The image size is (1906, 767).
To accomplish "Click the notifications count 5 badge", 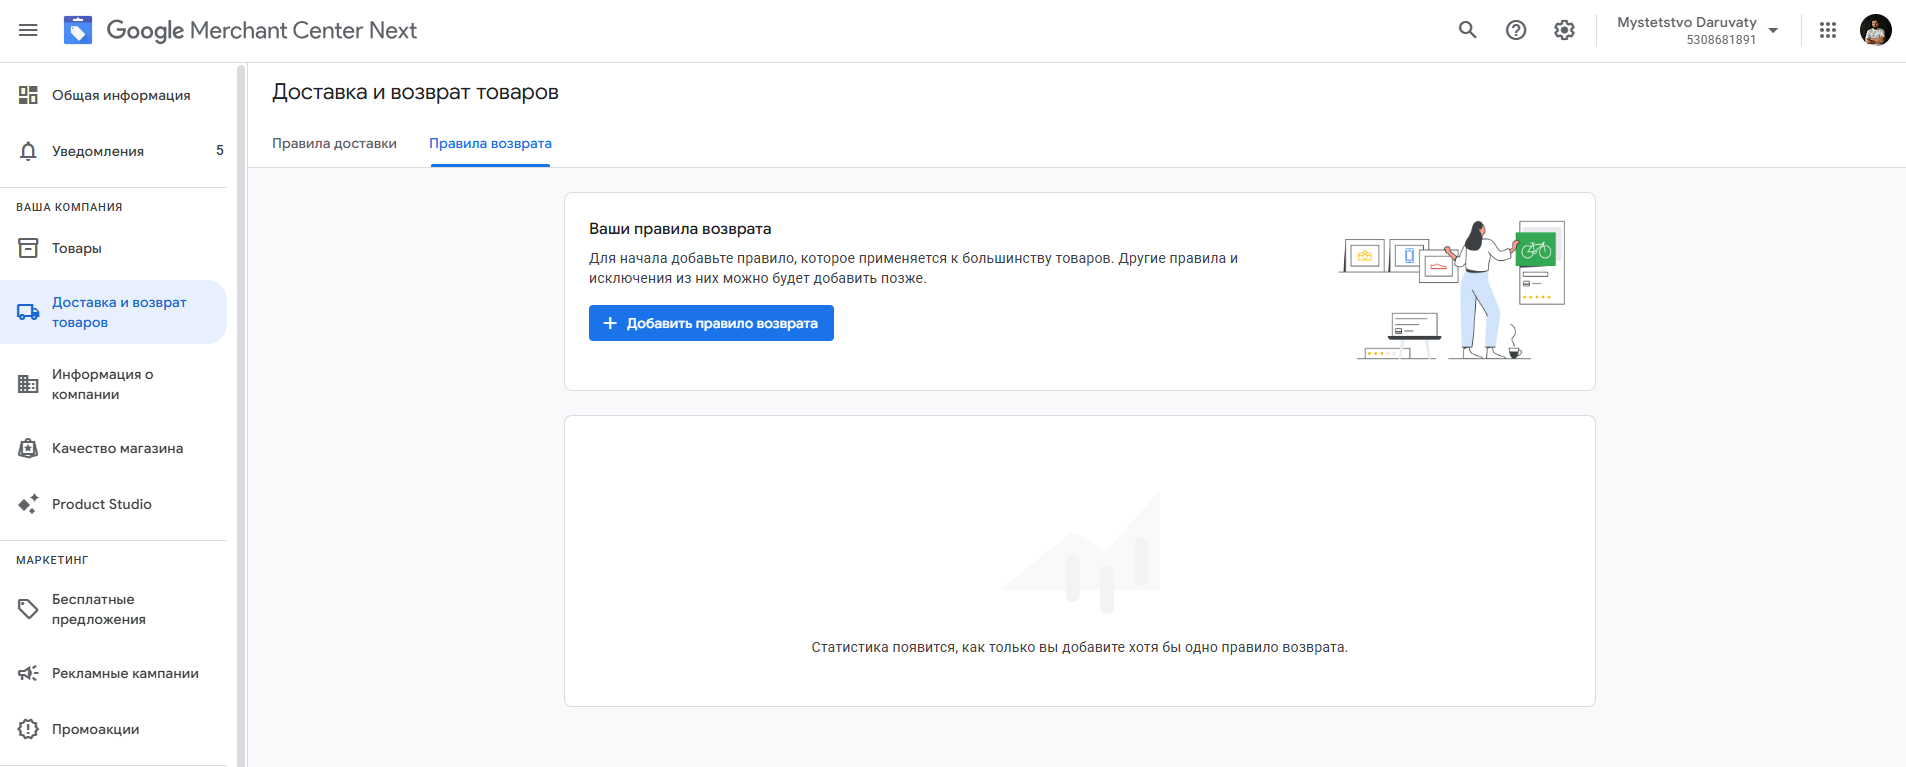I will pyautogui.click(x=220, y=151).
